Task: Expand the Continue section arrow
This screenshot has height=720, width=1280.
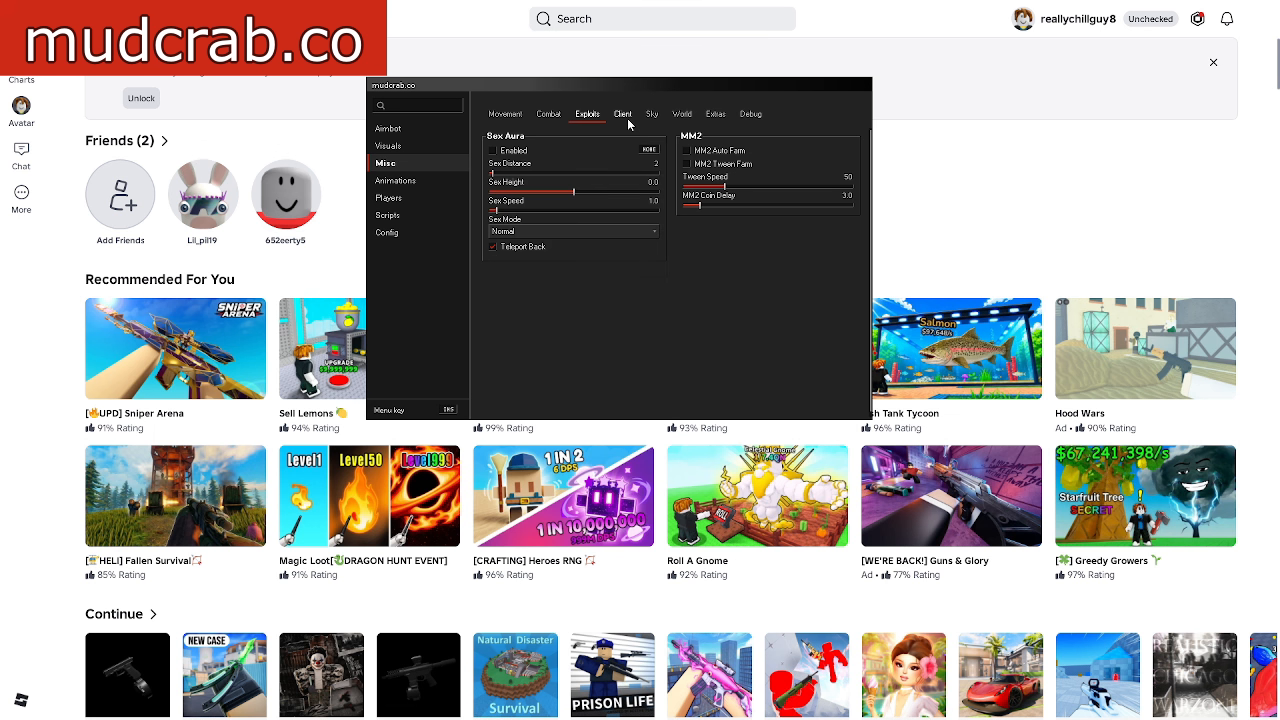Action: pos(153,614)
